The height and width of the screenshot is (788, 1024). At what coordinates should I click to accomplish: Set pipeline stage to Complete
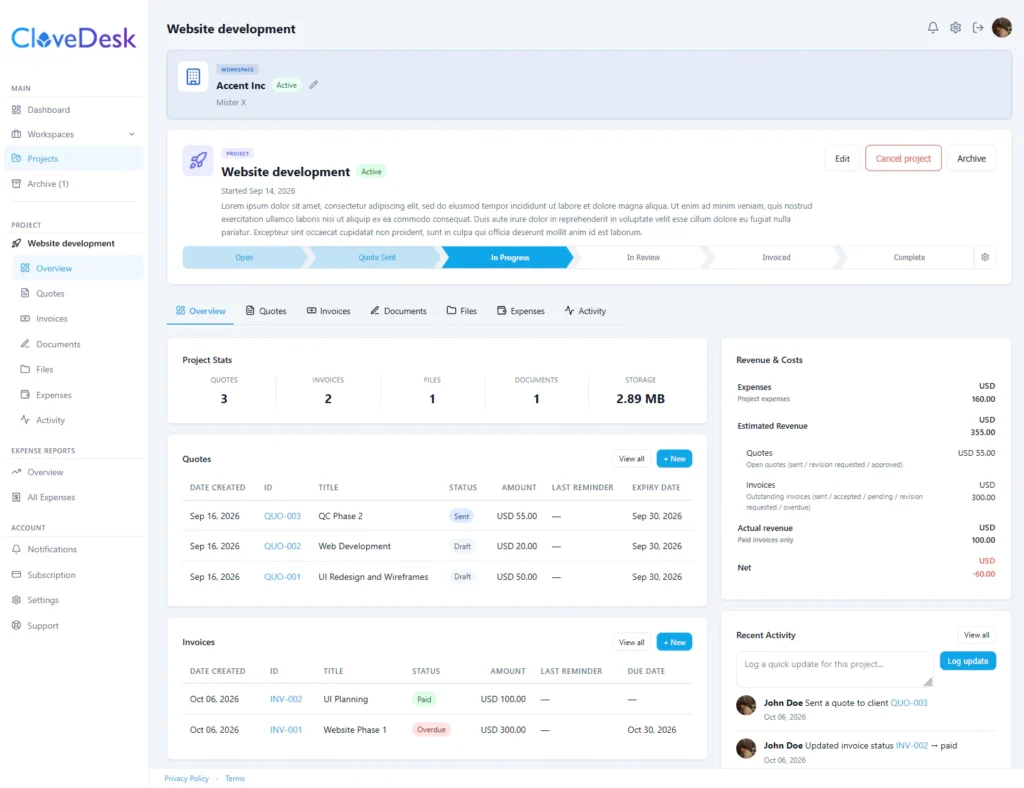pos(908,257)
